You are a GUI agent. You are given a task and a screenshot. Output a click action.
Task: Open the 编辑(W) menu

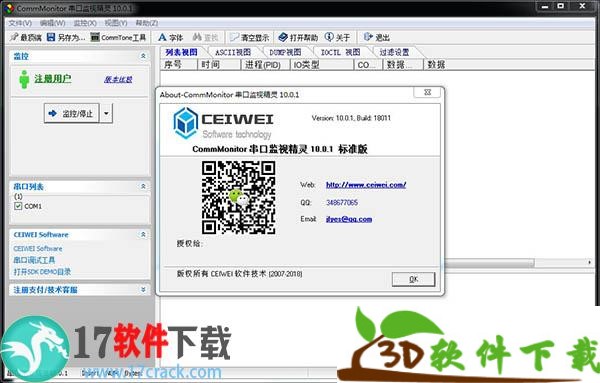point(52,23)
